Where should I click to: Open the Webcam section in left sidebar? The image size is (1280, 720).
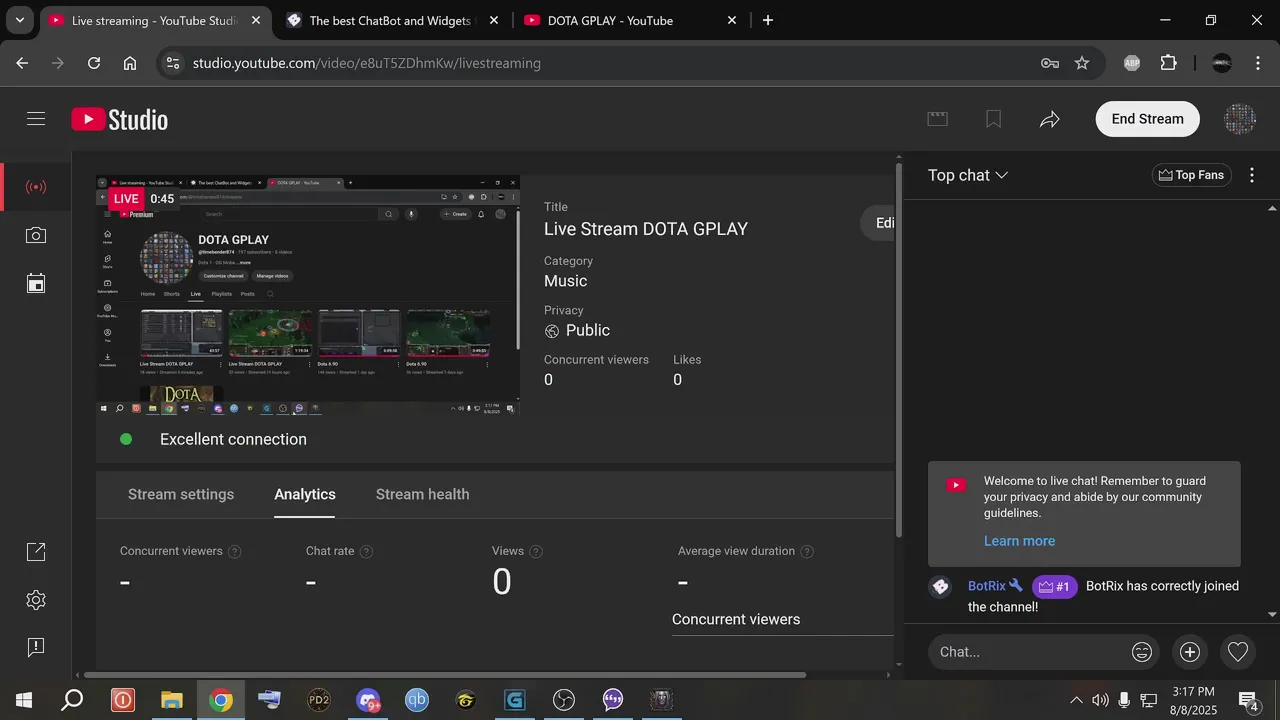tap(36, 235)
